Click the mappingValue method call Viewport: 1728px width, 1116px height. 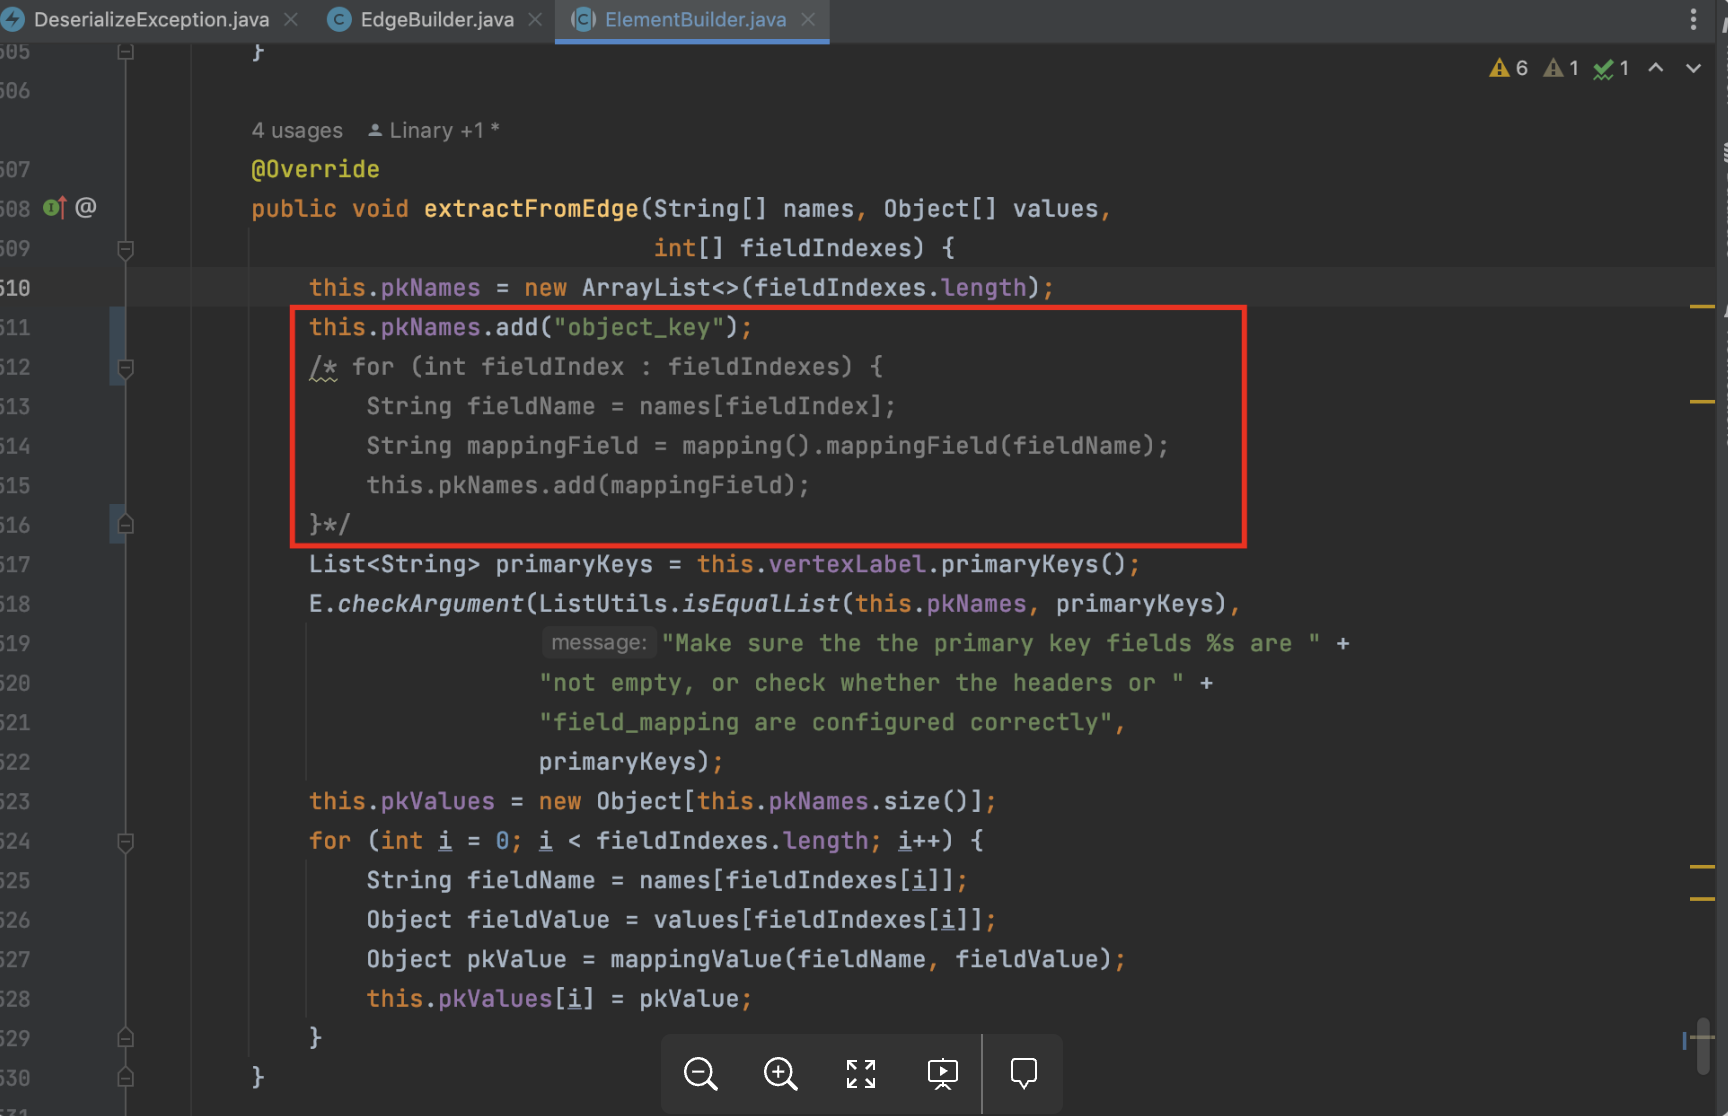click(x=697, y=959)
